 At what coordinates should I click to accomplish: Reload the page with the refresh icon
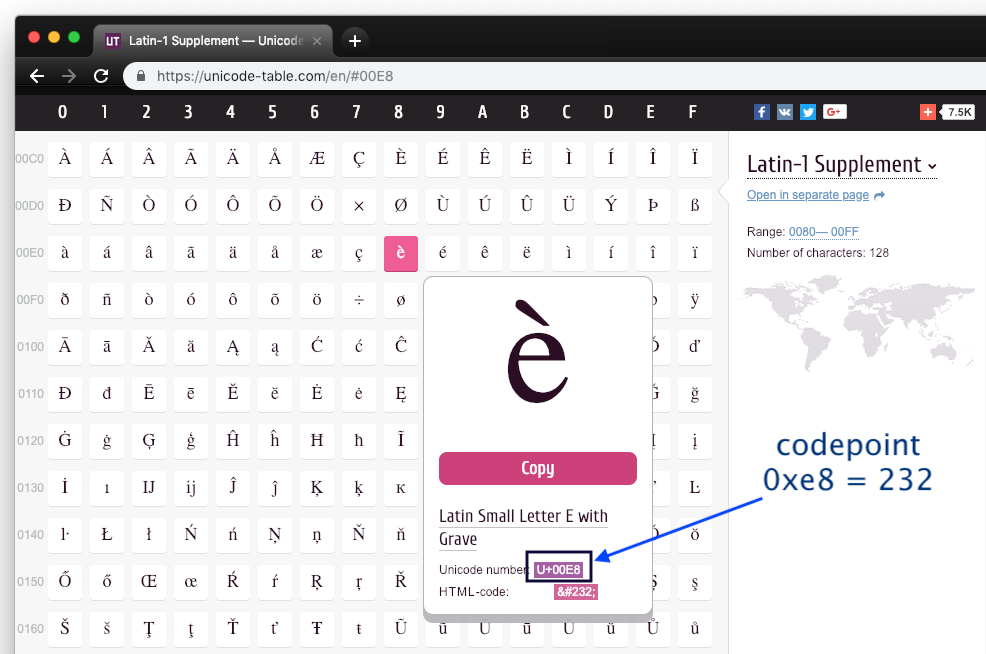(x=100, y=76)
